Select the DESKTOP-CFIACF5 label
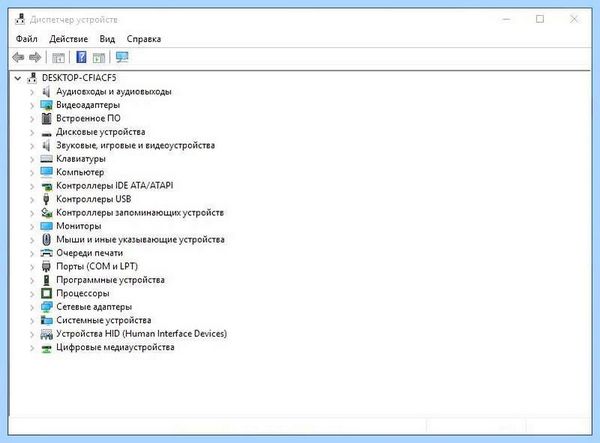The height and width of the screenshot is (443, 600). point(79,78)
